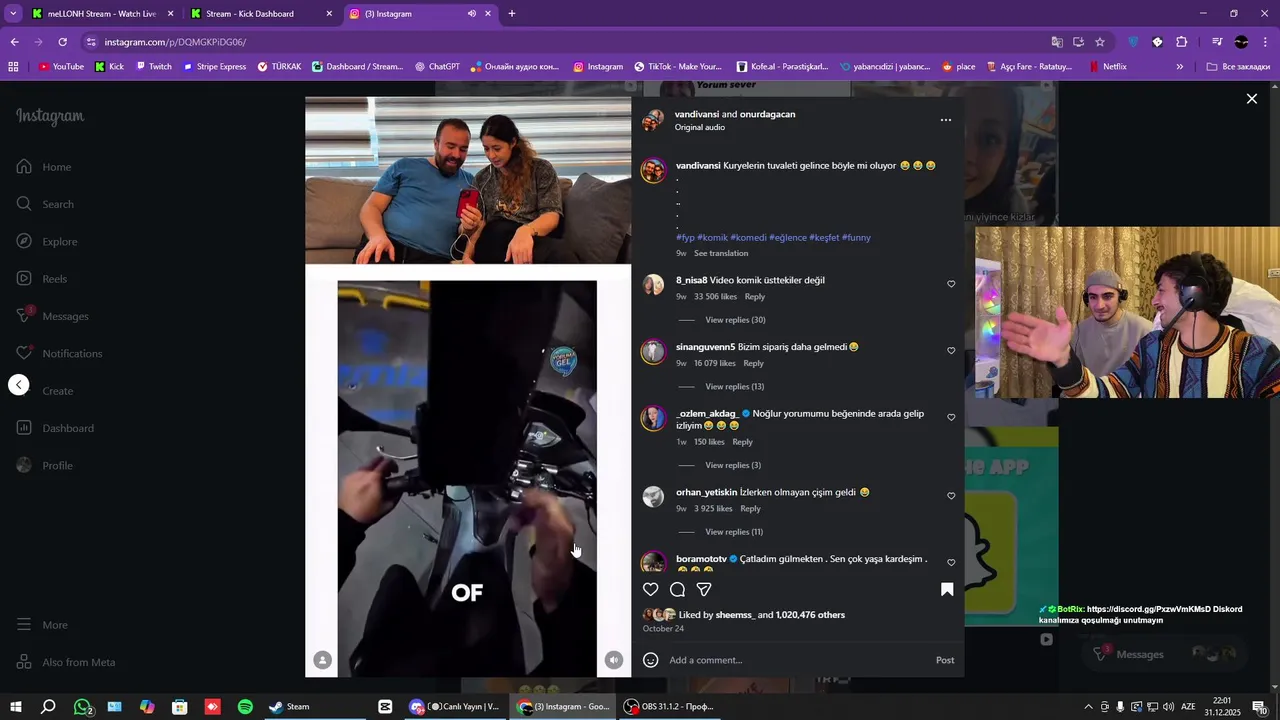Like orhan_yetiskin's comment heart
This screenshot has width=1280, height=720.
951,496
